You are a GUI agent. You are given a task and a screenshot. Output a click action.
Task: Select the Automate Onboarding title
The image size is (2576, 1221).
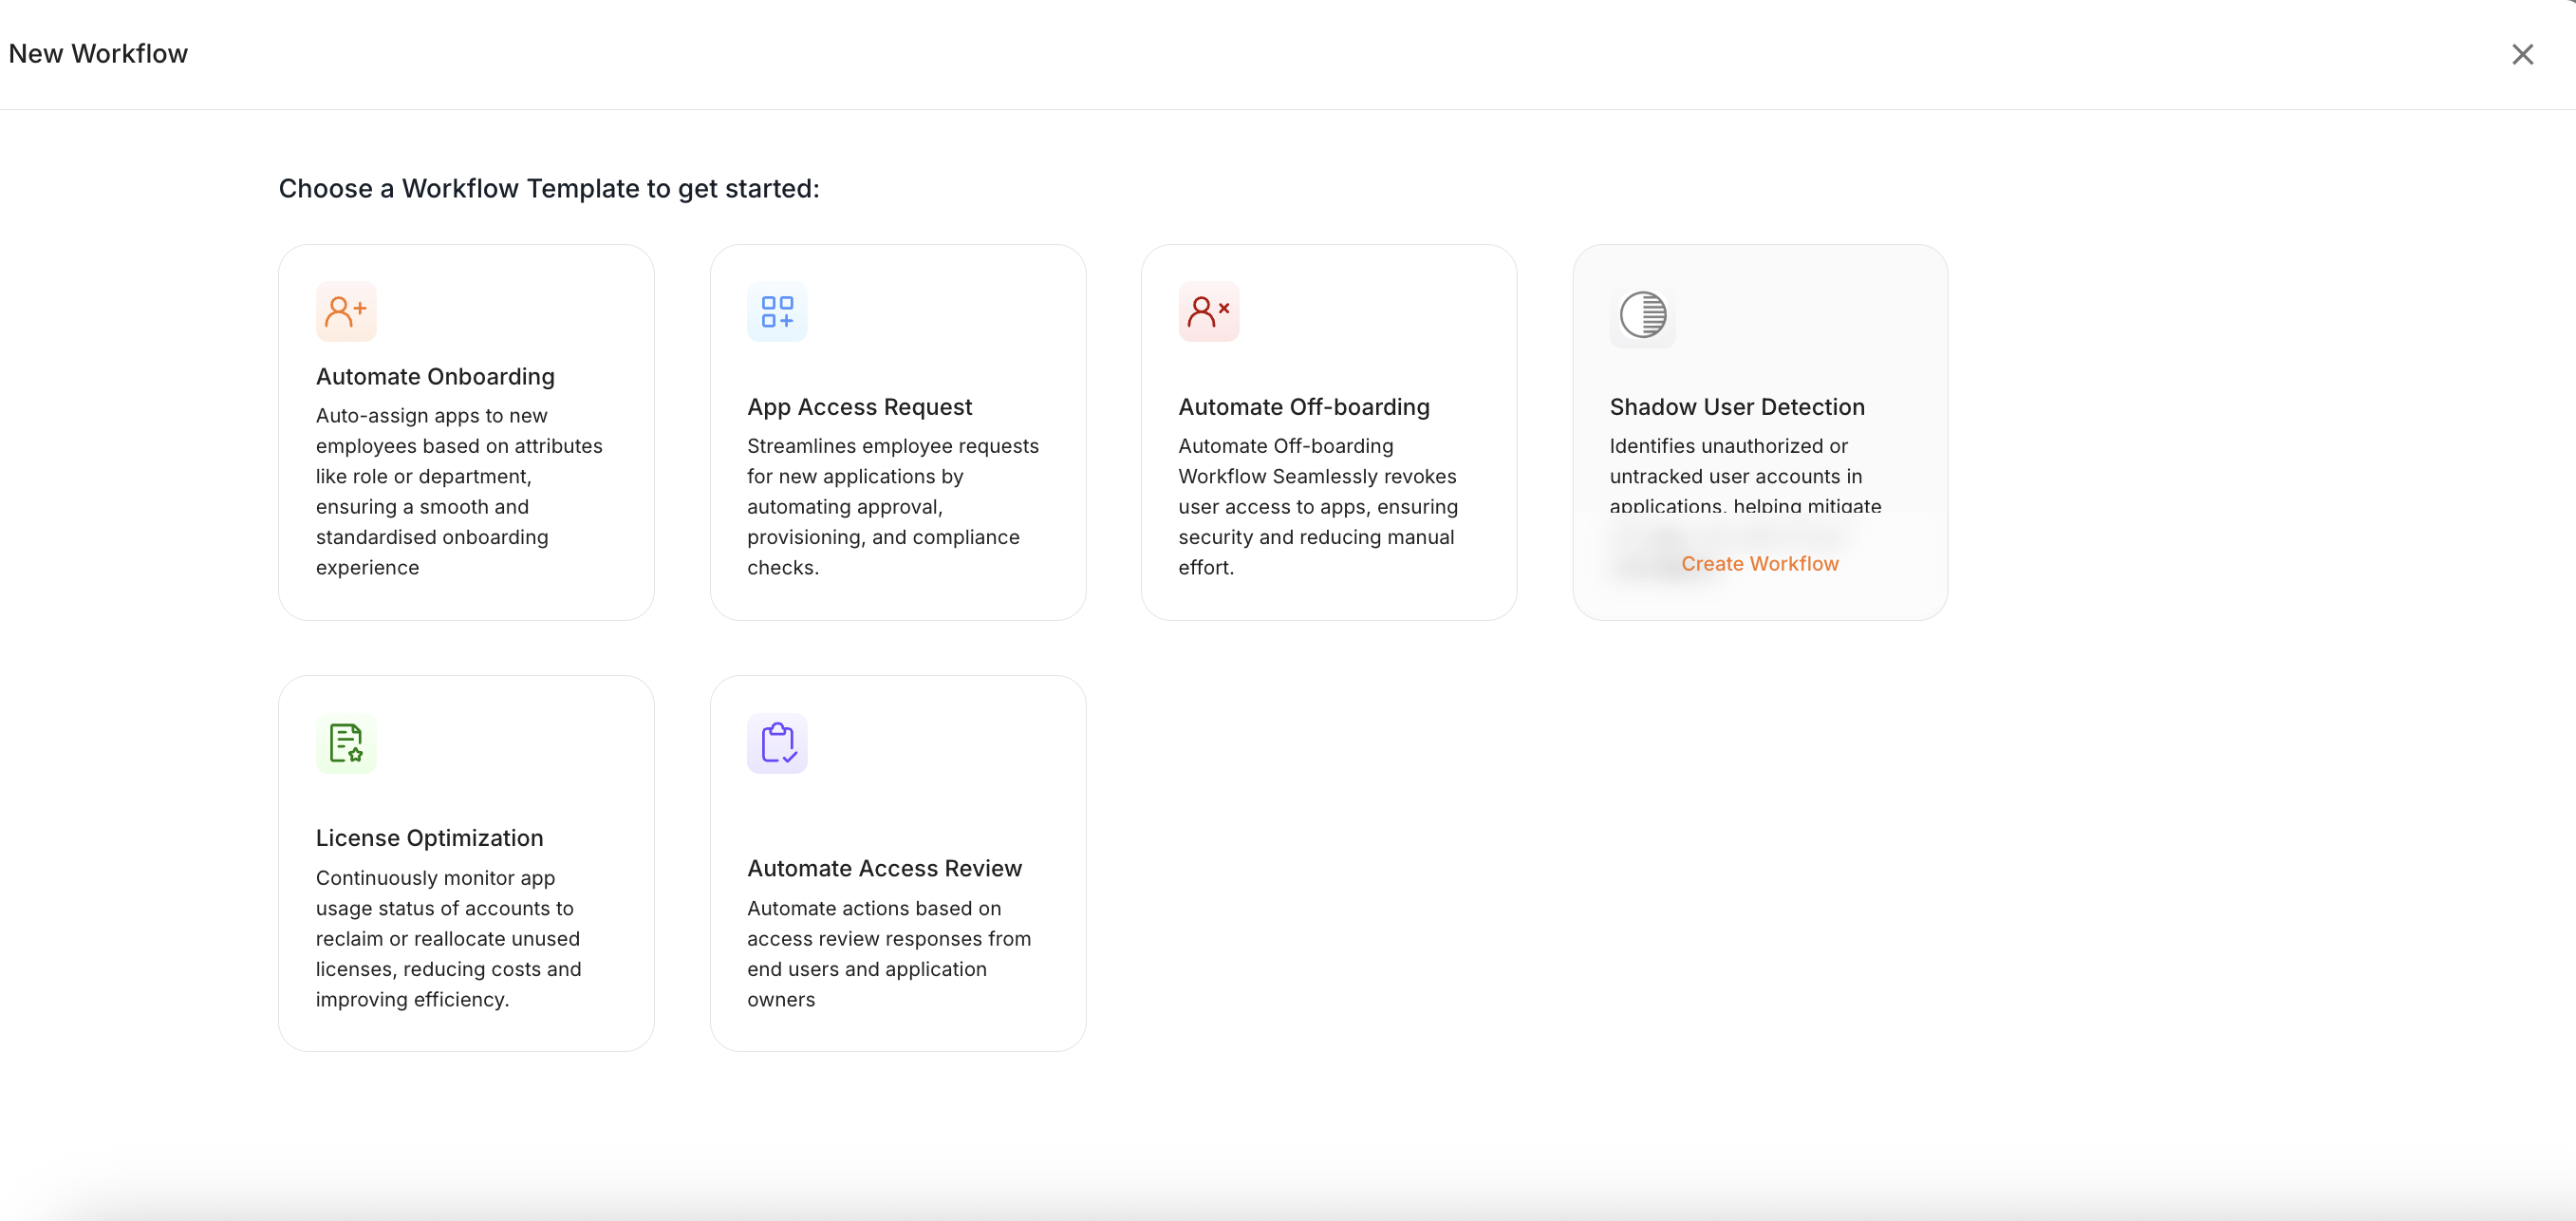pos(435,376)
